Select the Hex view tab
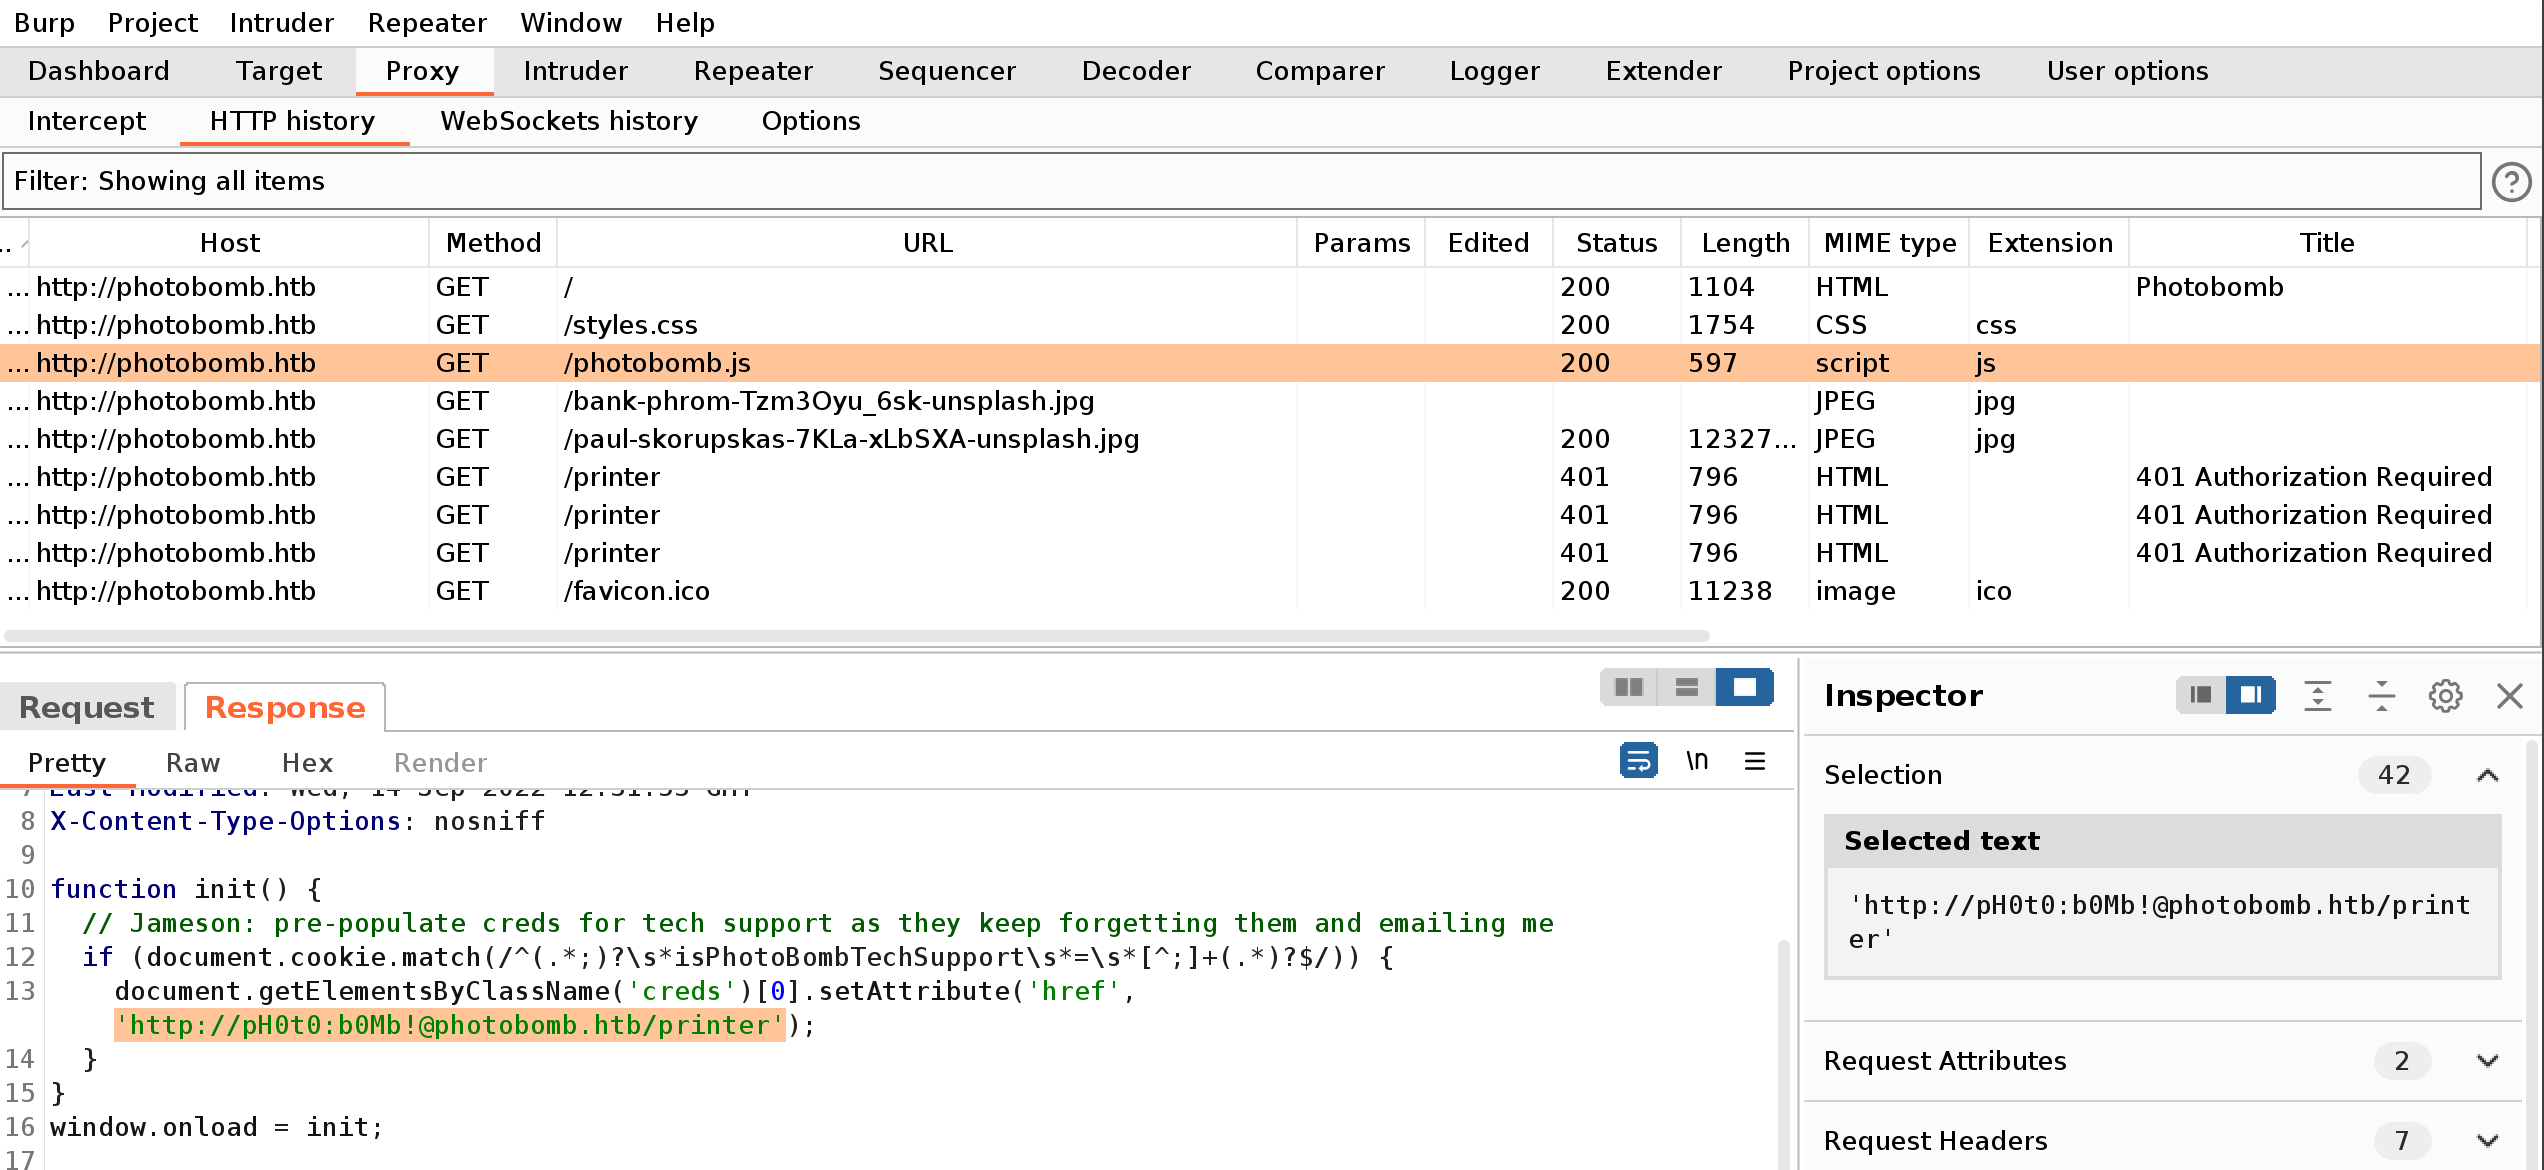 point(307,763)
